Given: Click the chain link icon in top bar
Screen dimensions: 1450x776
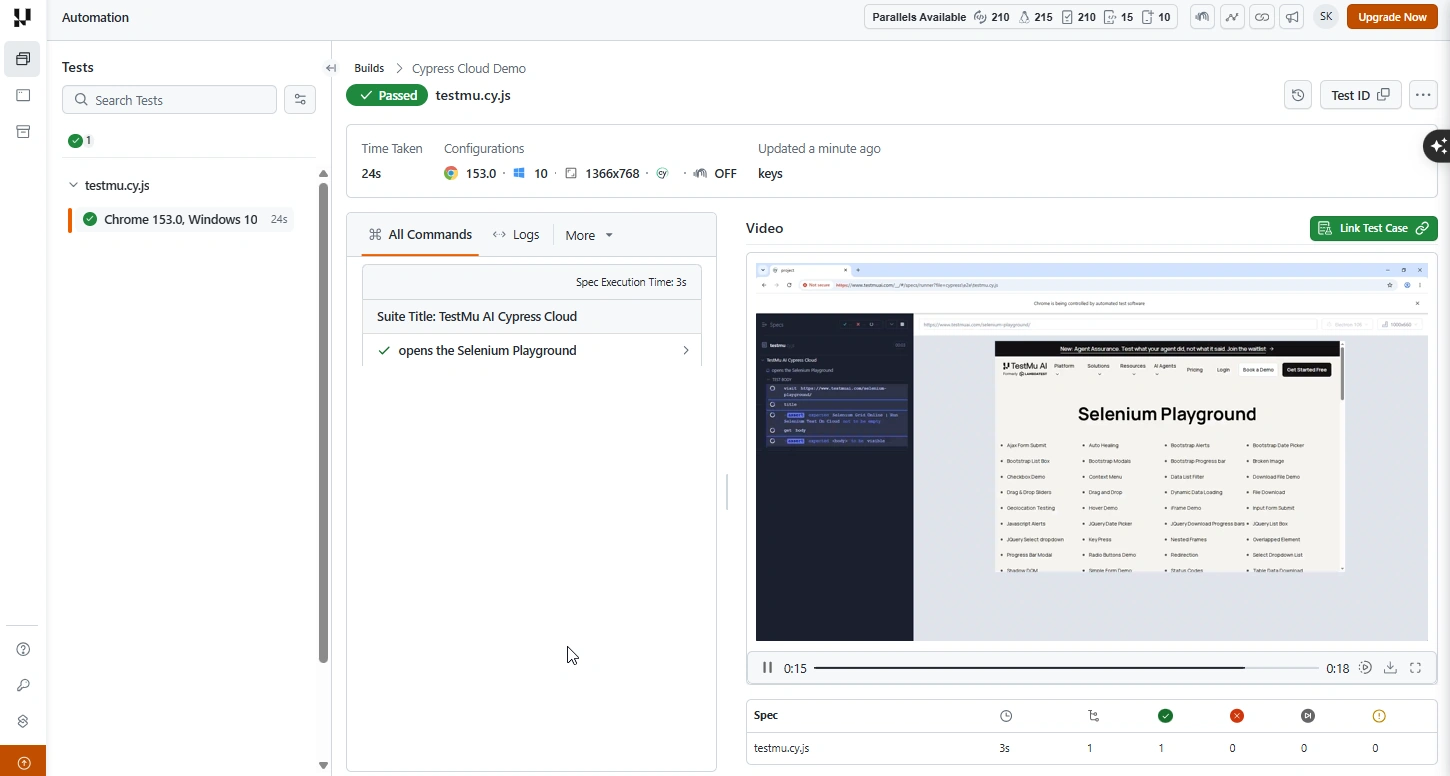Looking at the screenshot, I should 1262,17.
